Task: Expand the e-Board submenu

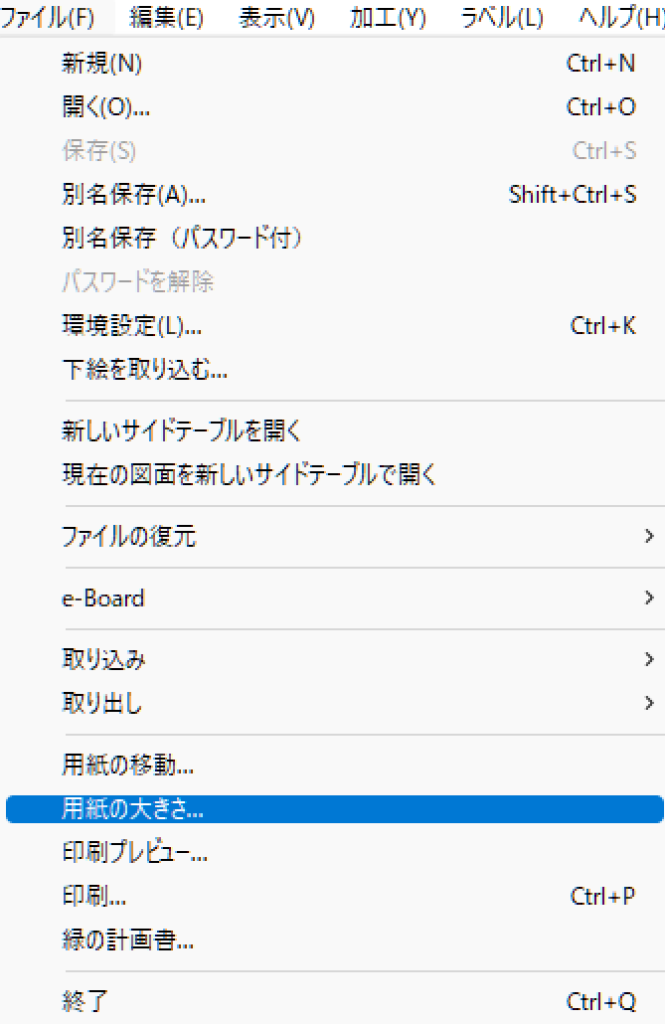Action: click(x=103, y=599)
